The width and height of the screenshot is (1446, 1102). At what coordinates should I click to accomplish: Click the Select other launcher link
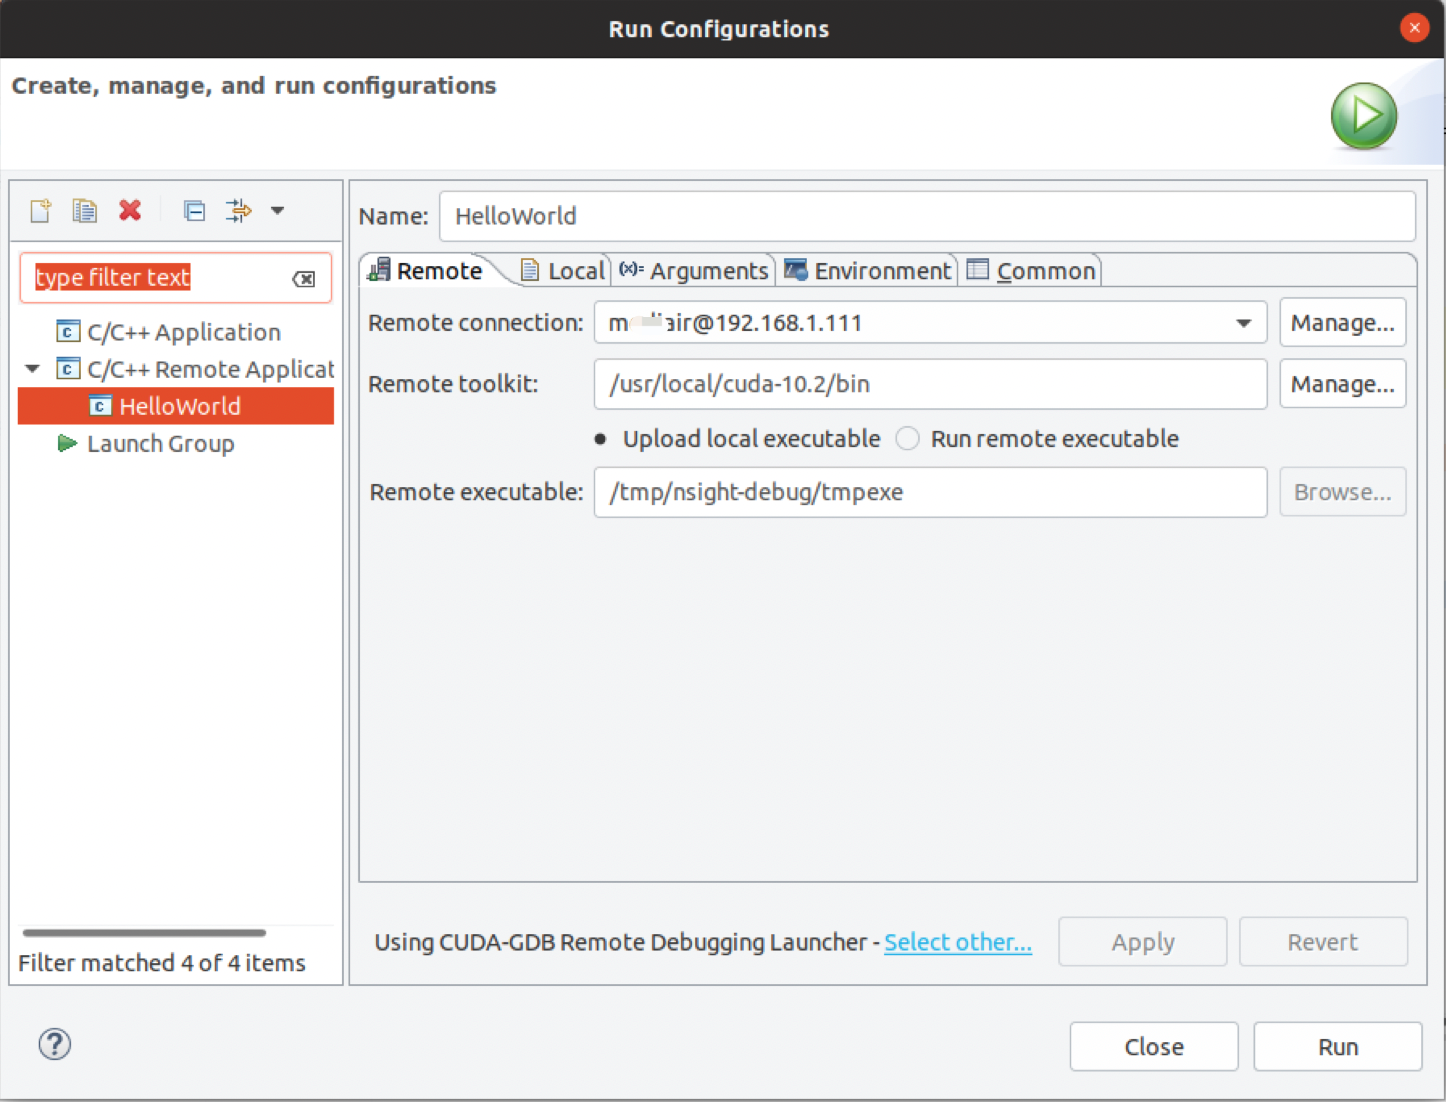coord(957,941)
